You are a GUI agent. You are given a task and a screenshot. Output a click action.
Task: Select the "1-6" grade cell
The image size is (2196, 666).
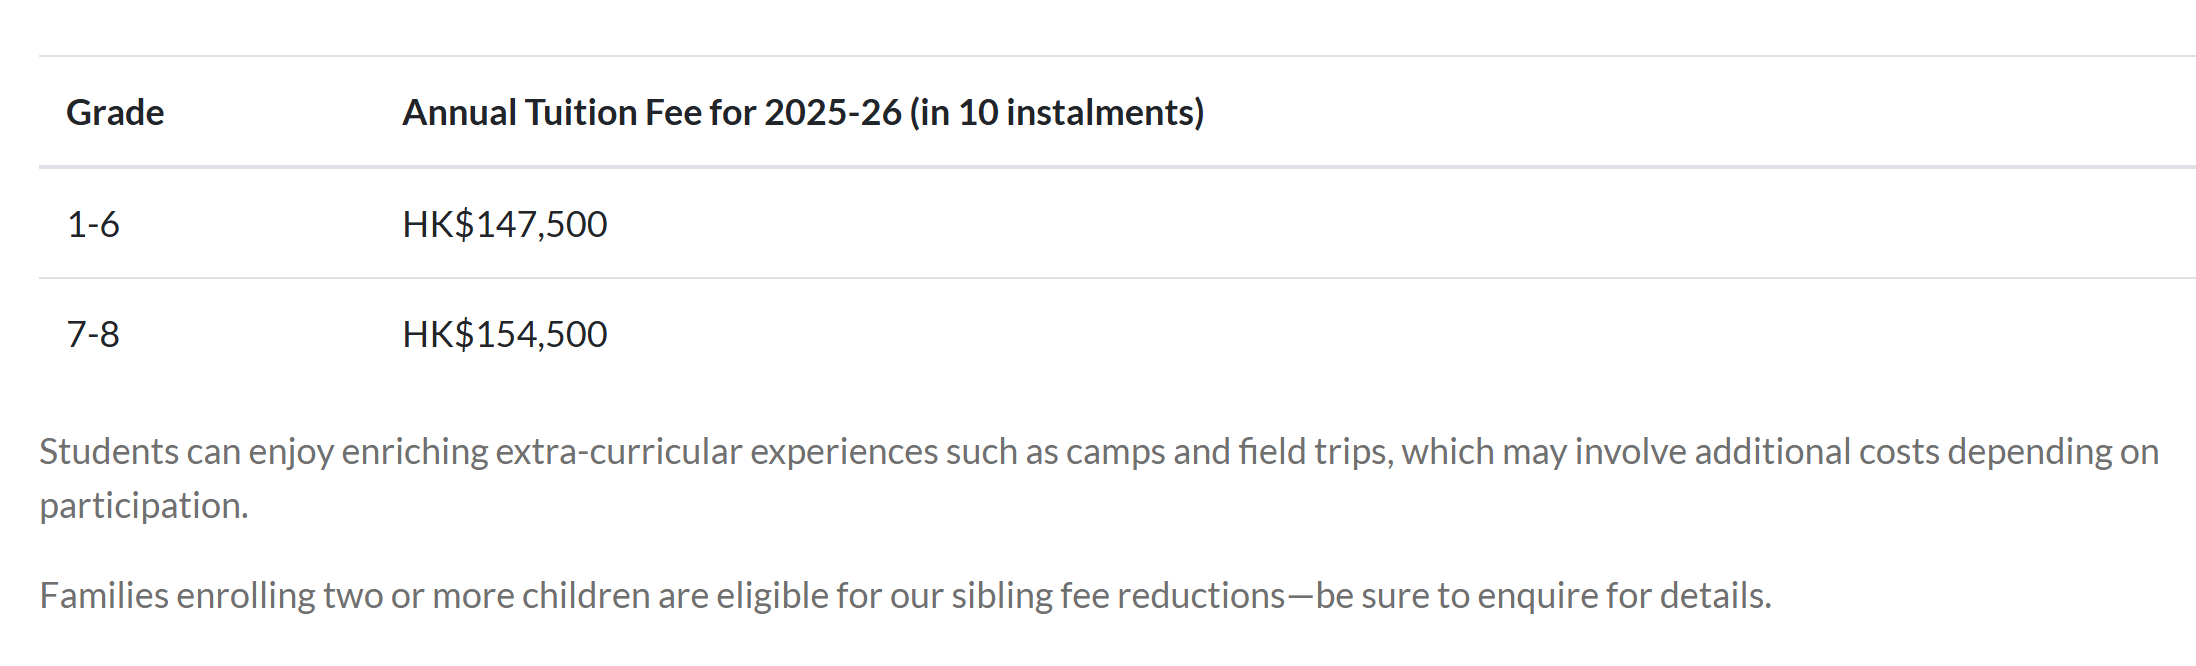93,224
